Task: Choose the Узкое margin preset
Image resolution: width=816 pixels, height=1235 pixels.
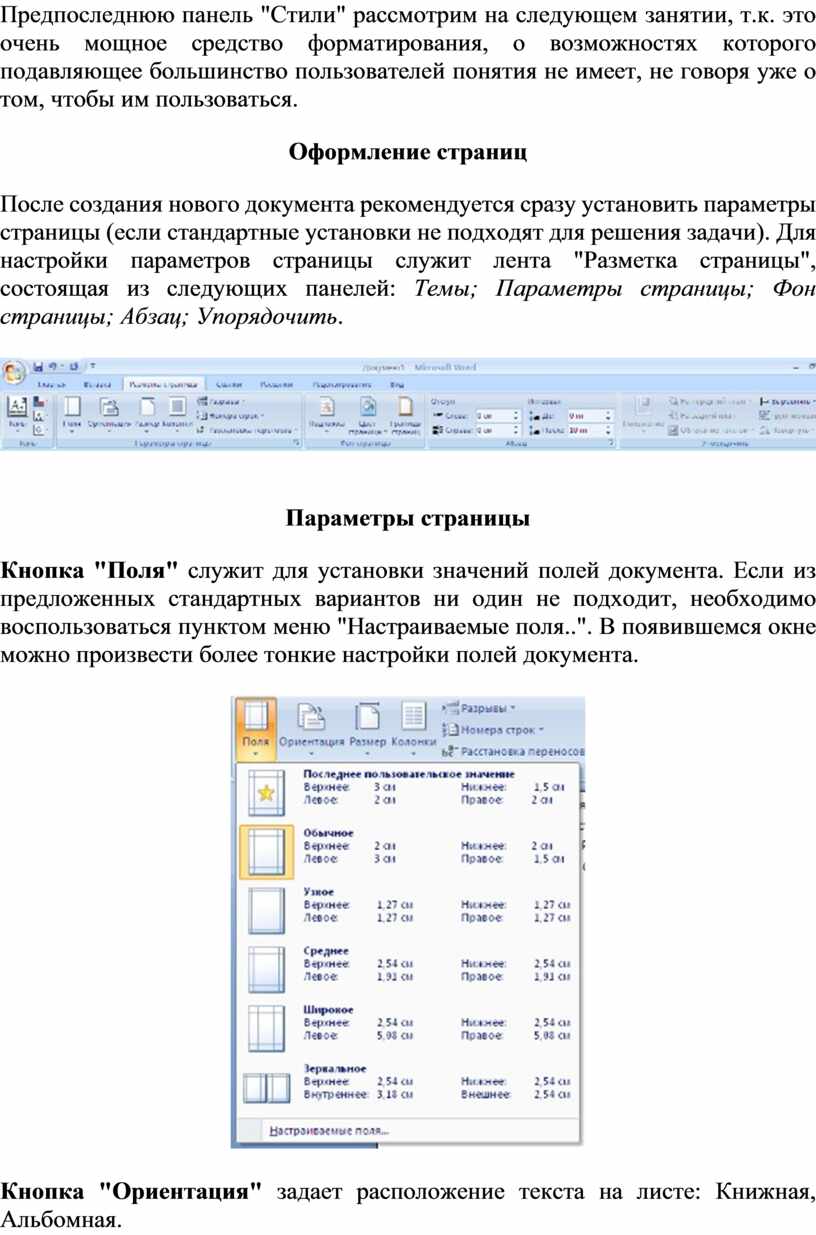Action: 410,910
